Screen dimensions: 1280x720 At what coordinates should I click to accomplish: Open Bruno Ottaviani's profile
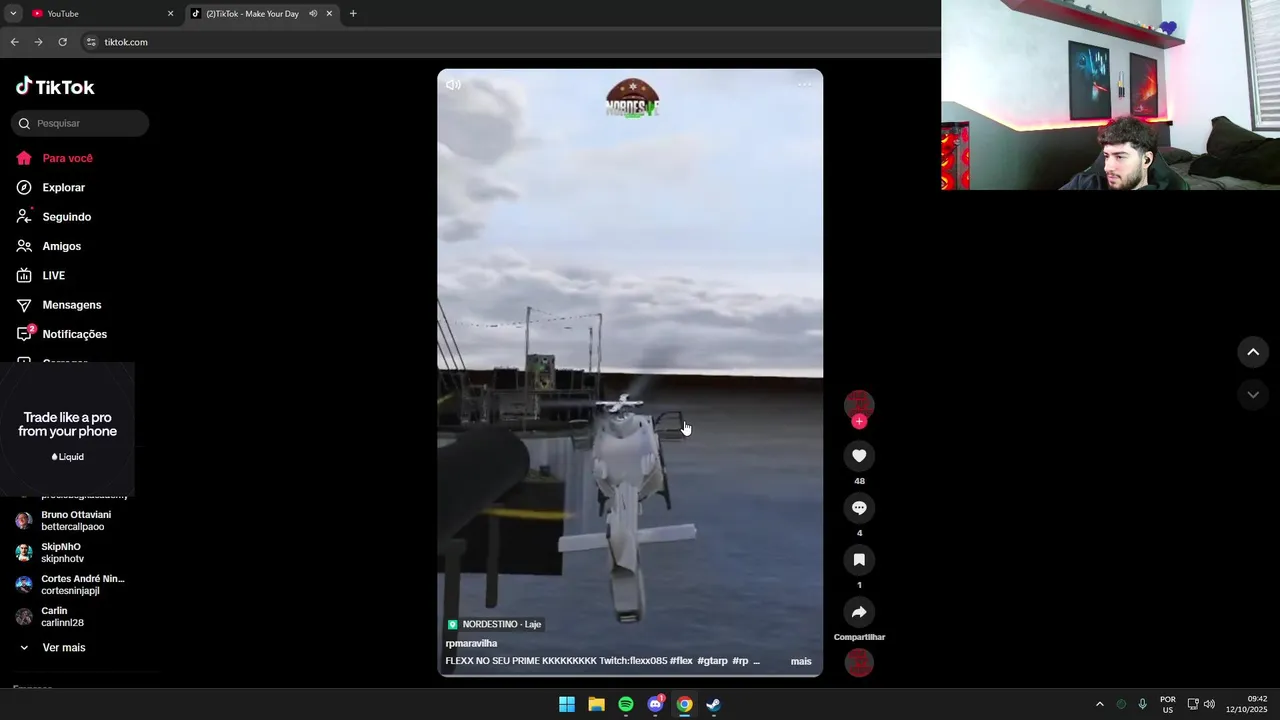tap(70, 521)
